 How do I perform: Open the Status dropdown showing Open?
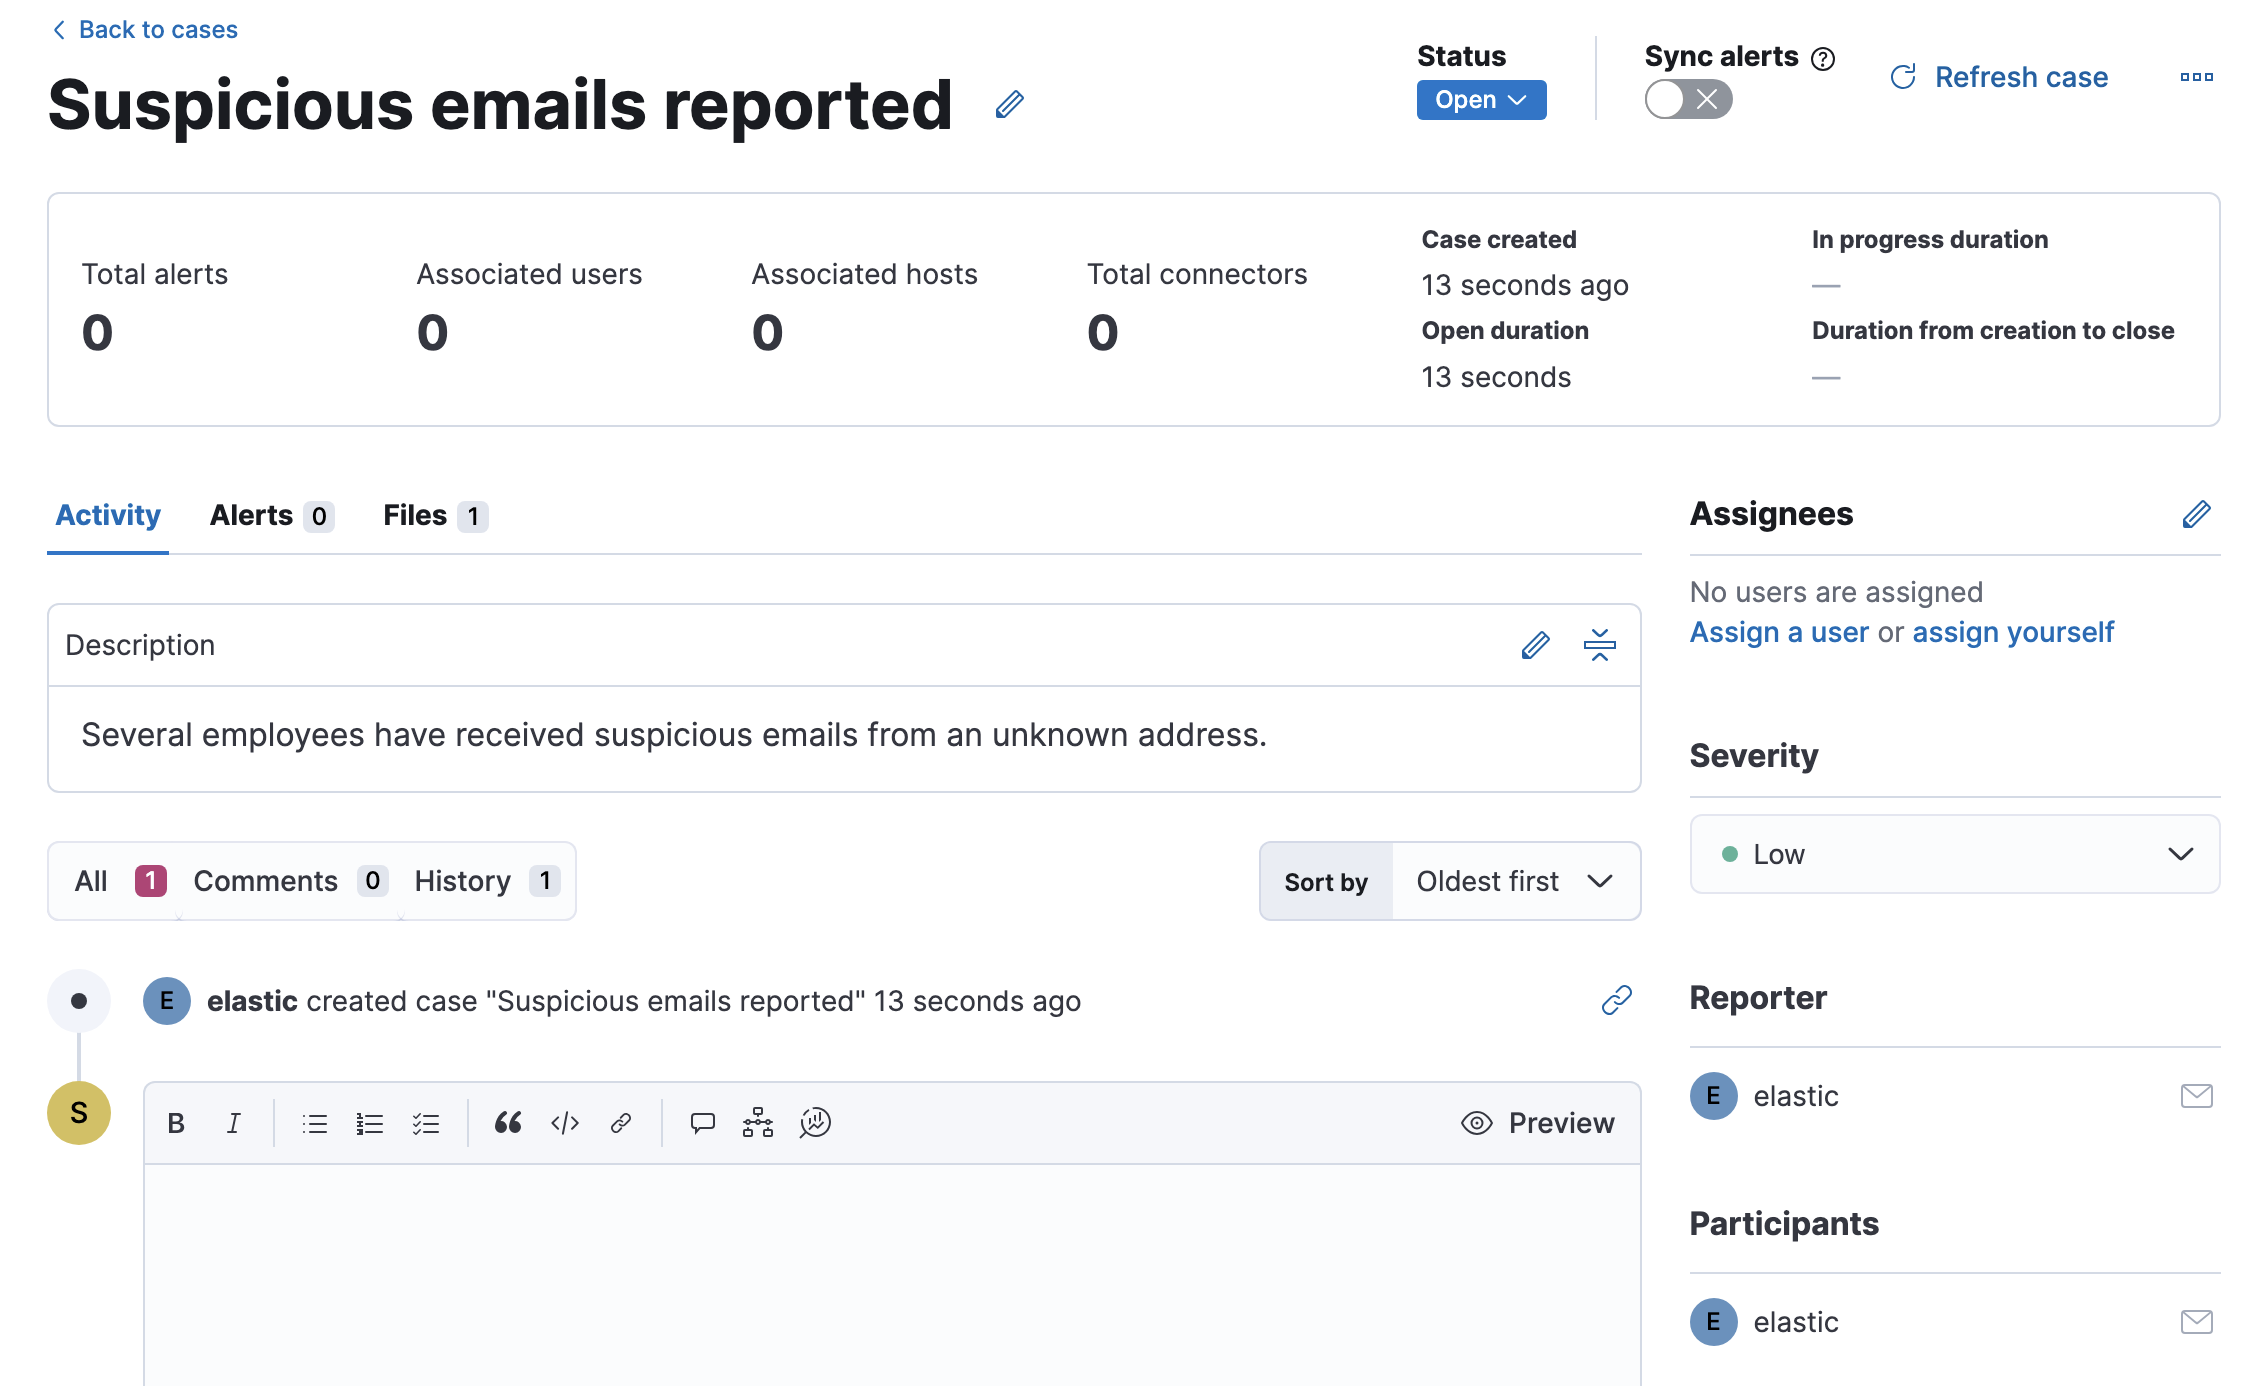coord(1481,100)
